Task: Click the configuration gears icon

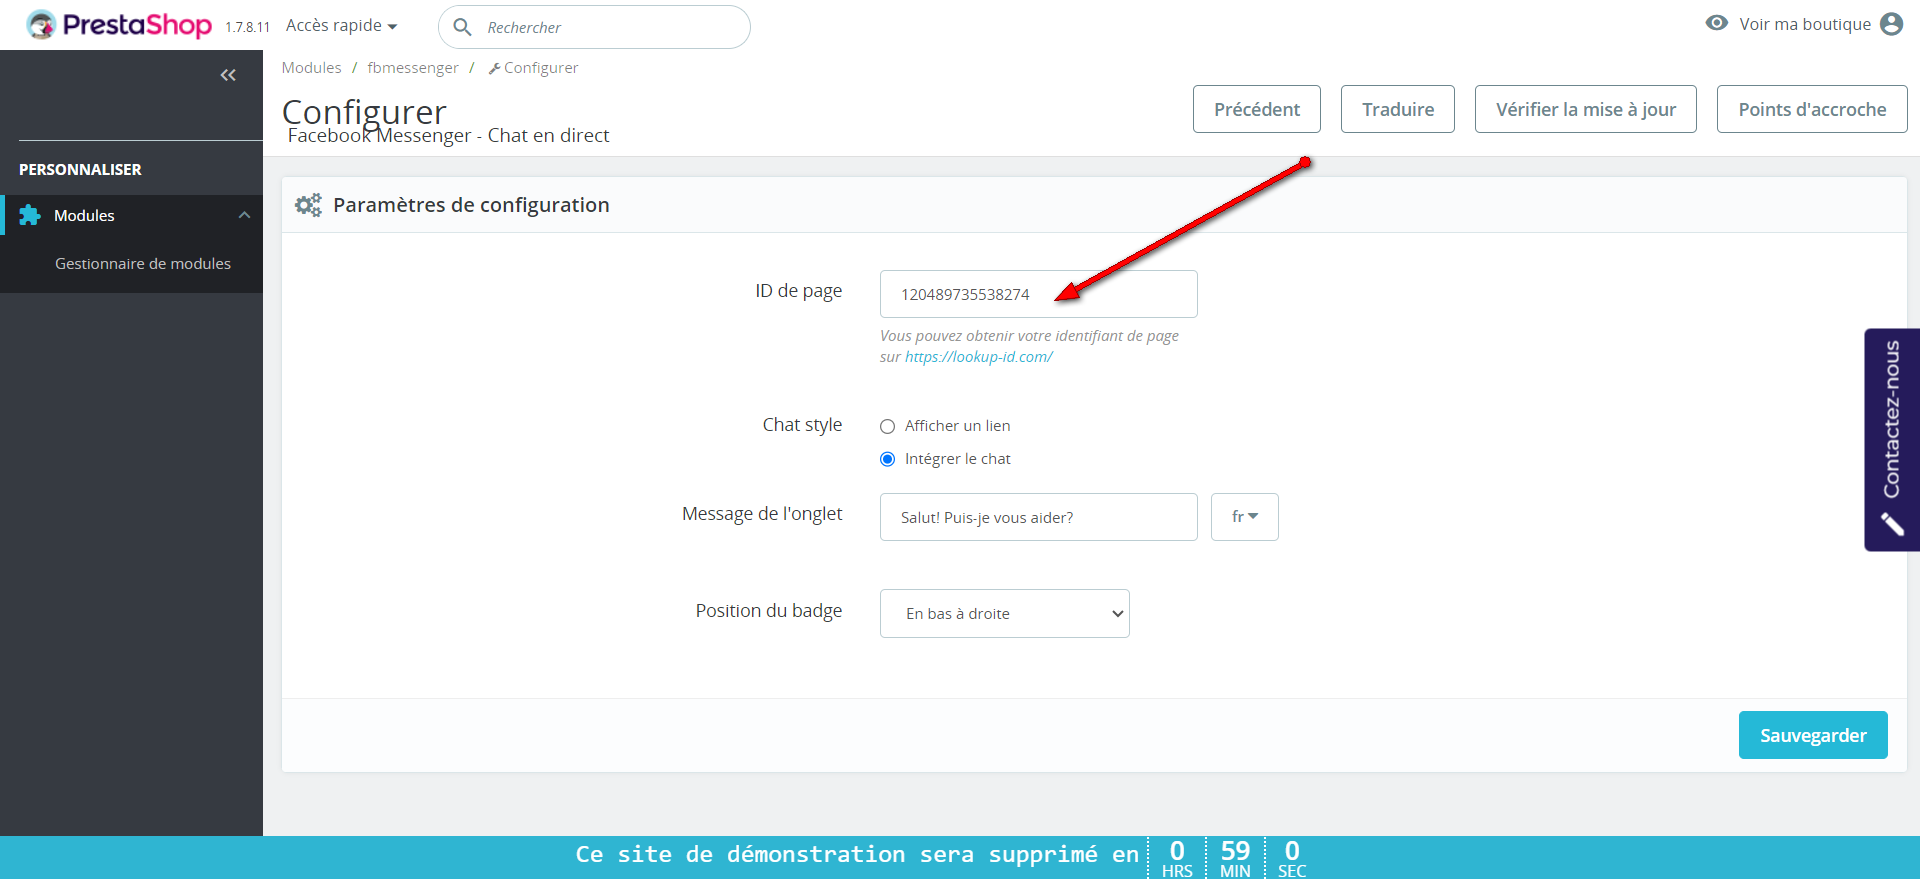Action: pos(308,205)
